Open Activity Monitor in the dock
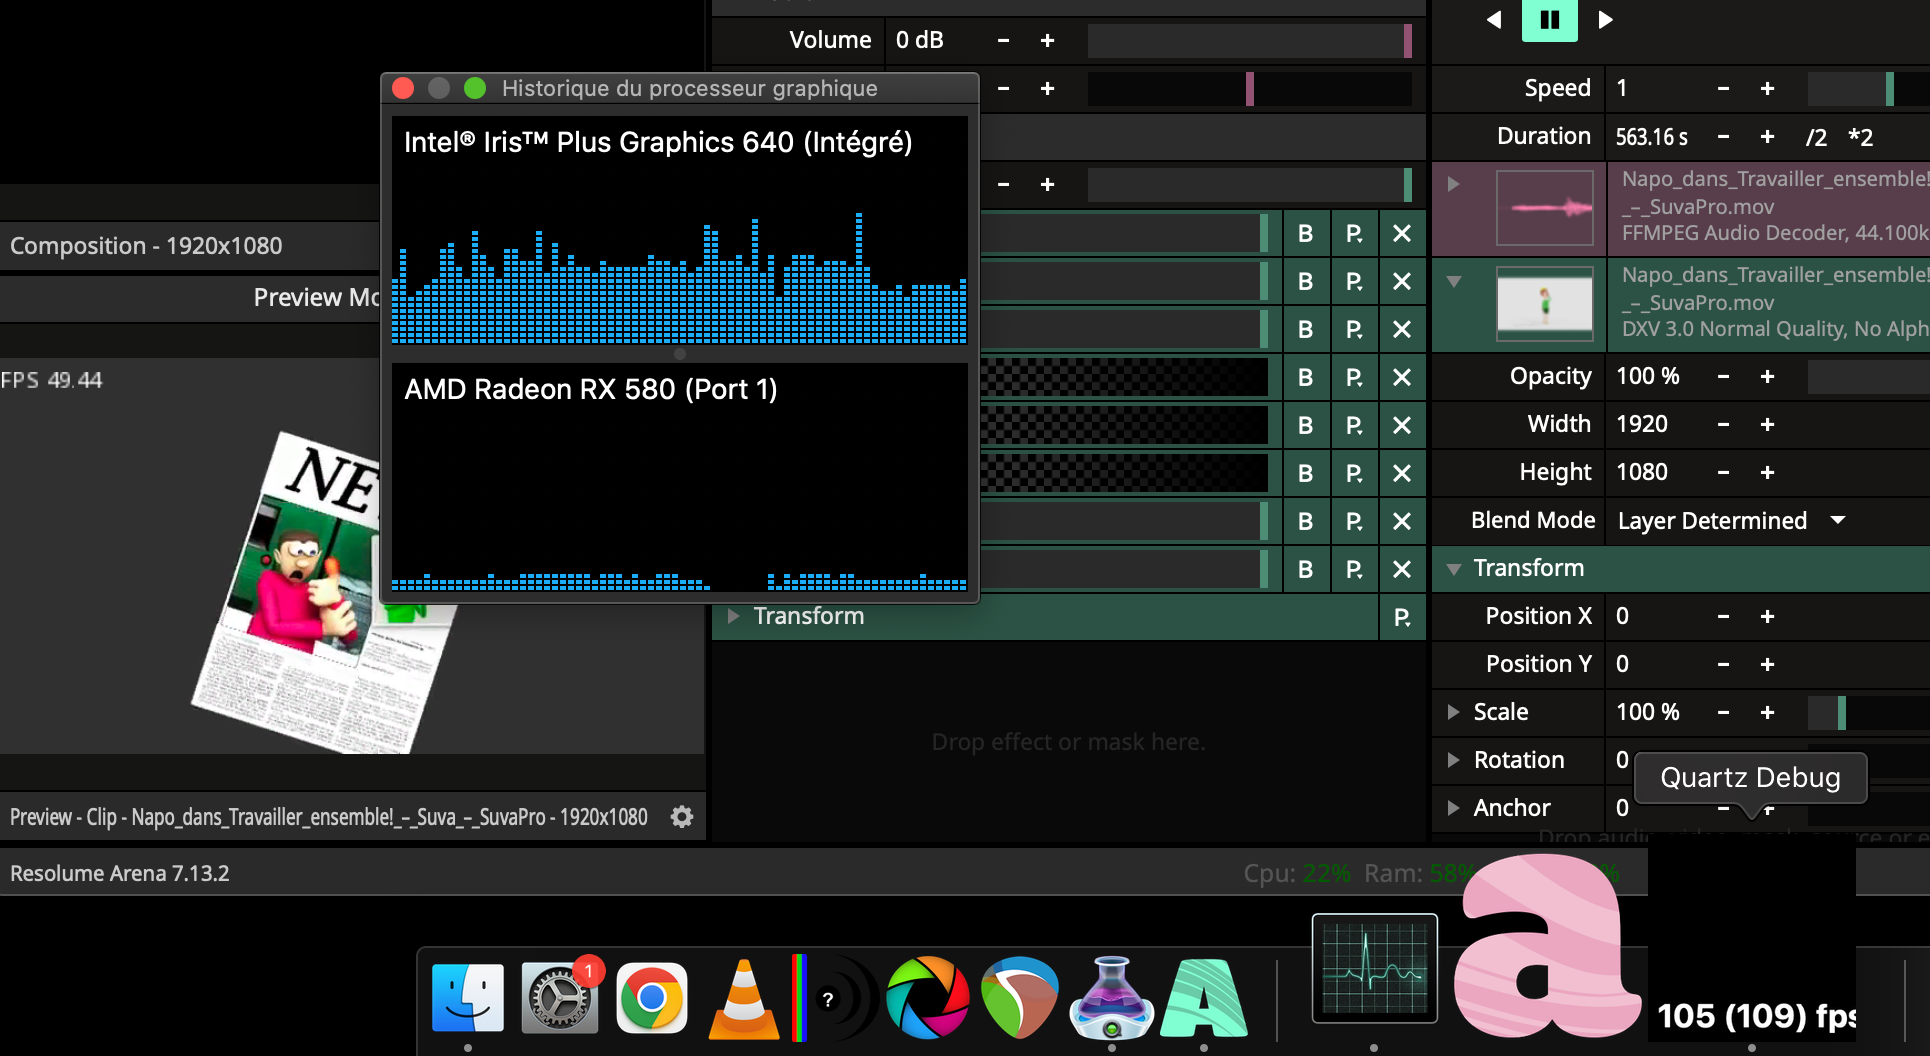1930x1056 pixels. click(x=1374, y=968)
